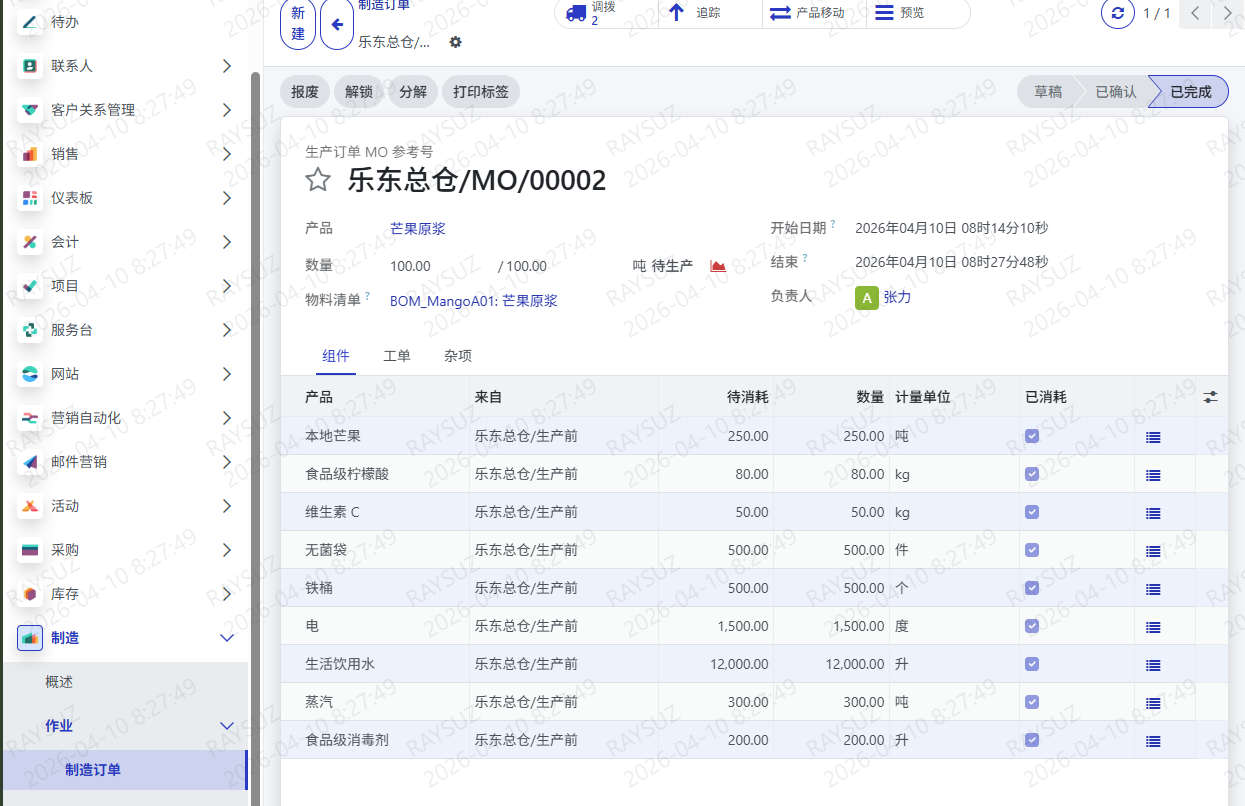Open details list icon for 电
Image resolution: width=1245 pixels, height=806 pixels.
(x=1153, y=627)
